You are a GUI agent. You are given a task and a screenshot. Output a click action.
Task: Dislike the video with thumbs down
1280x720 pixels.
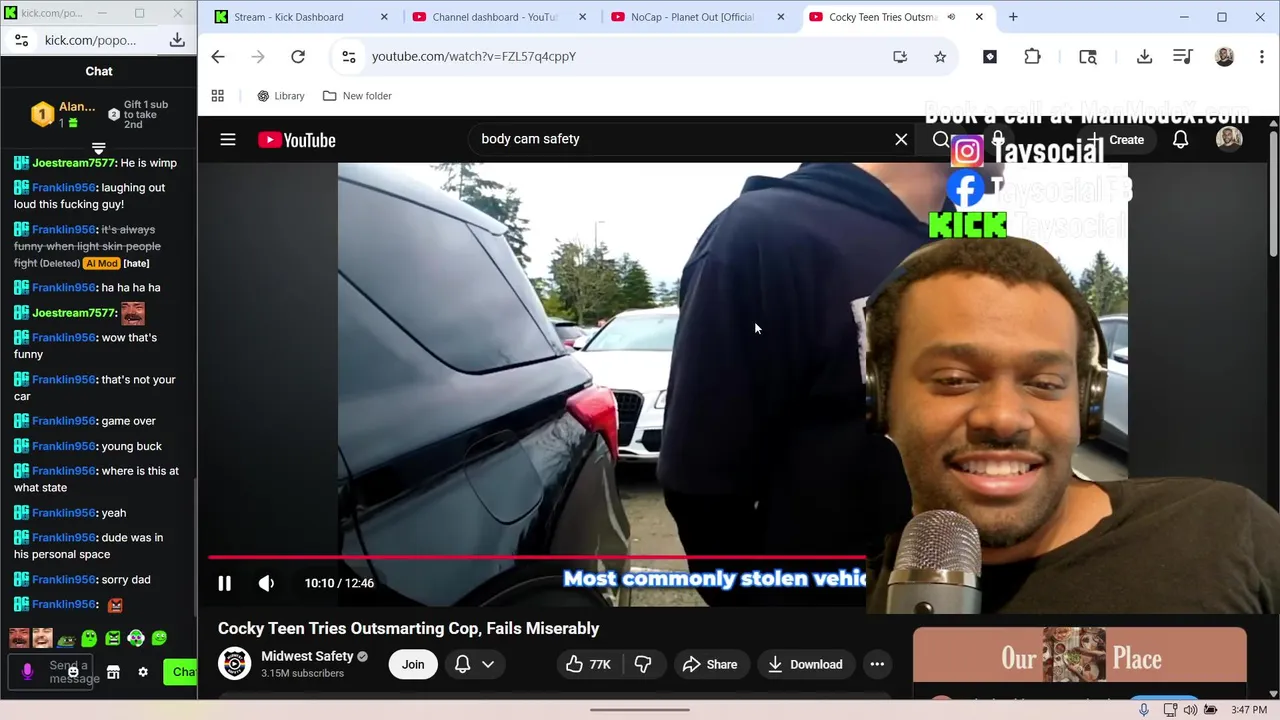click(643, 664)
